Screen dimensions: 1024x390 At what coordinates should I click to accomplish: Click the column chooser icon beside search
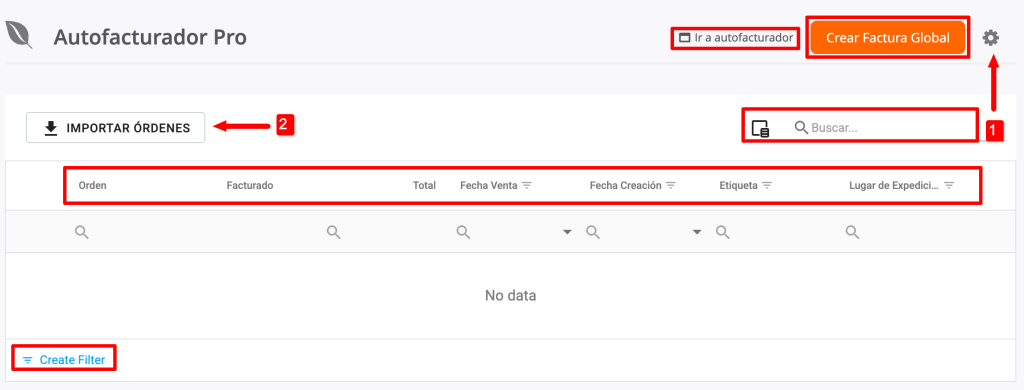tap(760, 128)
